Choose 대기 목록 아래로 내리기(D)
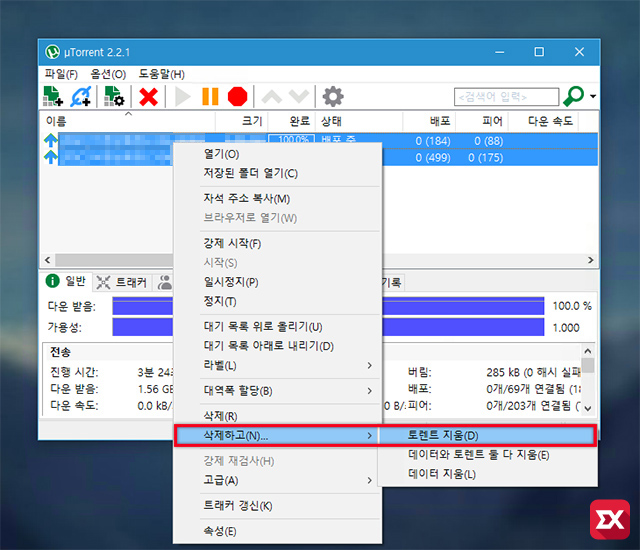Viewport: 640px width, 550px height. click(278, 346)
